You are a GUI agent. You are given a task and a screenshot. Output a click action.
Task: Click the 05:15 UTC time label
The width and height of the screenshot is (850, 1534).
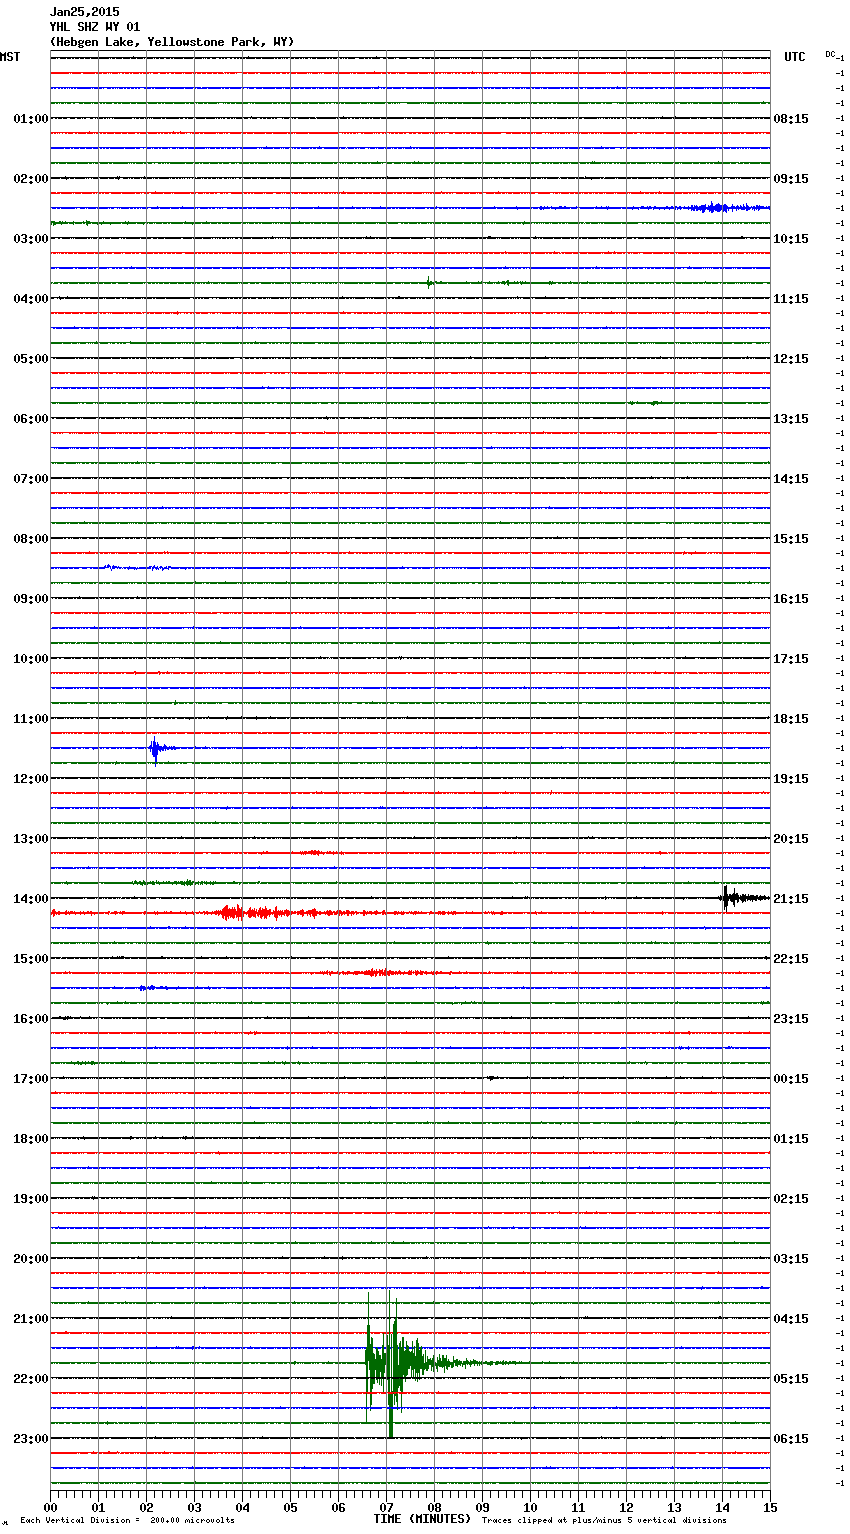[791, 1379]
